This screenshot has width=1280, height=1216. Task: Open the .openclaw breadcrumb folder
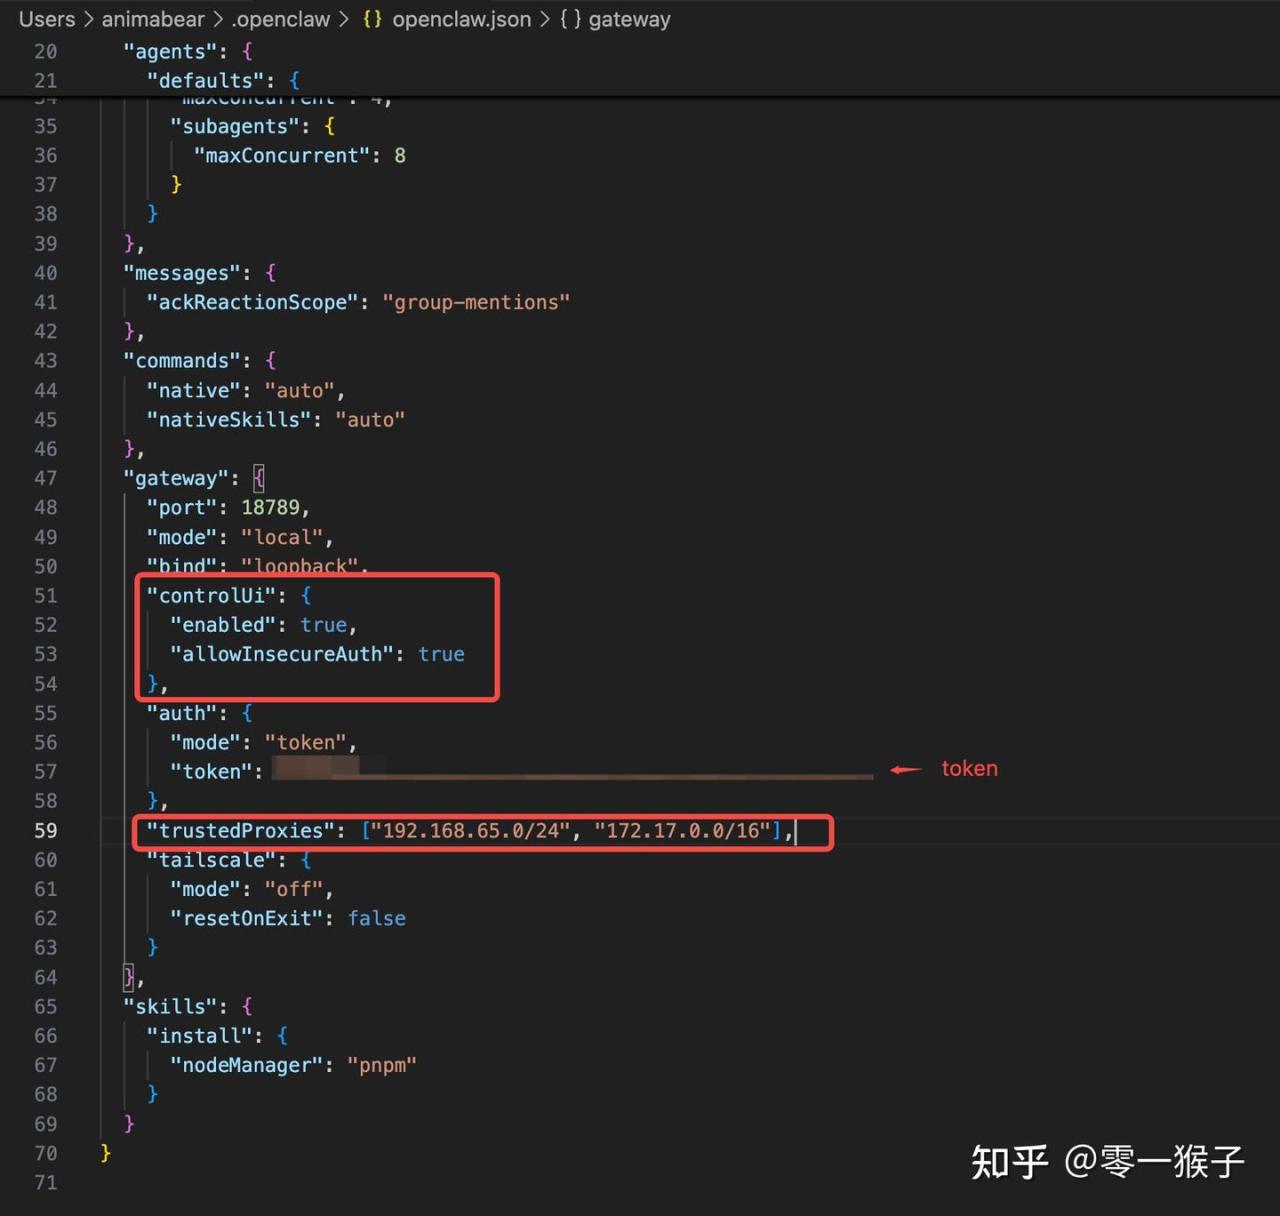[281, 20]
